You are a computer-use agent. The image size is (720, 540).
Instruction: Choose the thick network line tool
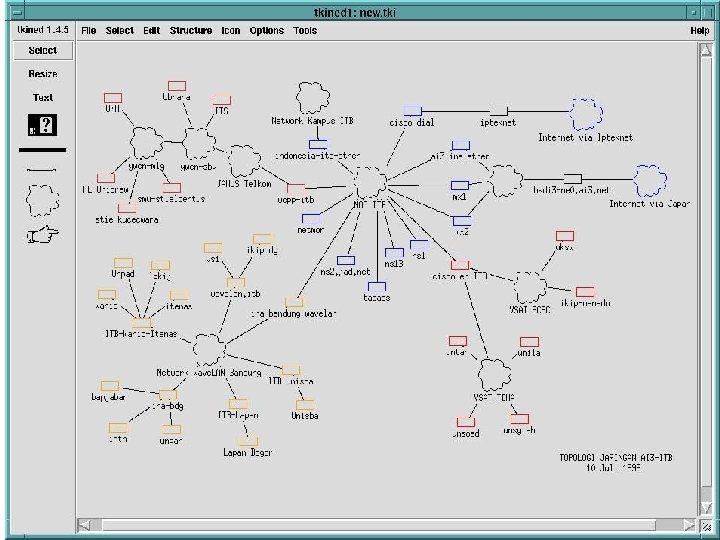(42, 150)
